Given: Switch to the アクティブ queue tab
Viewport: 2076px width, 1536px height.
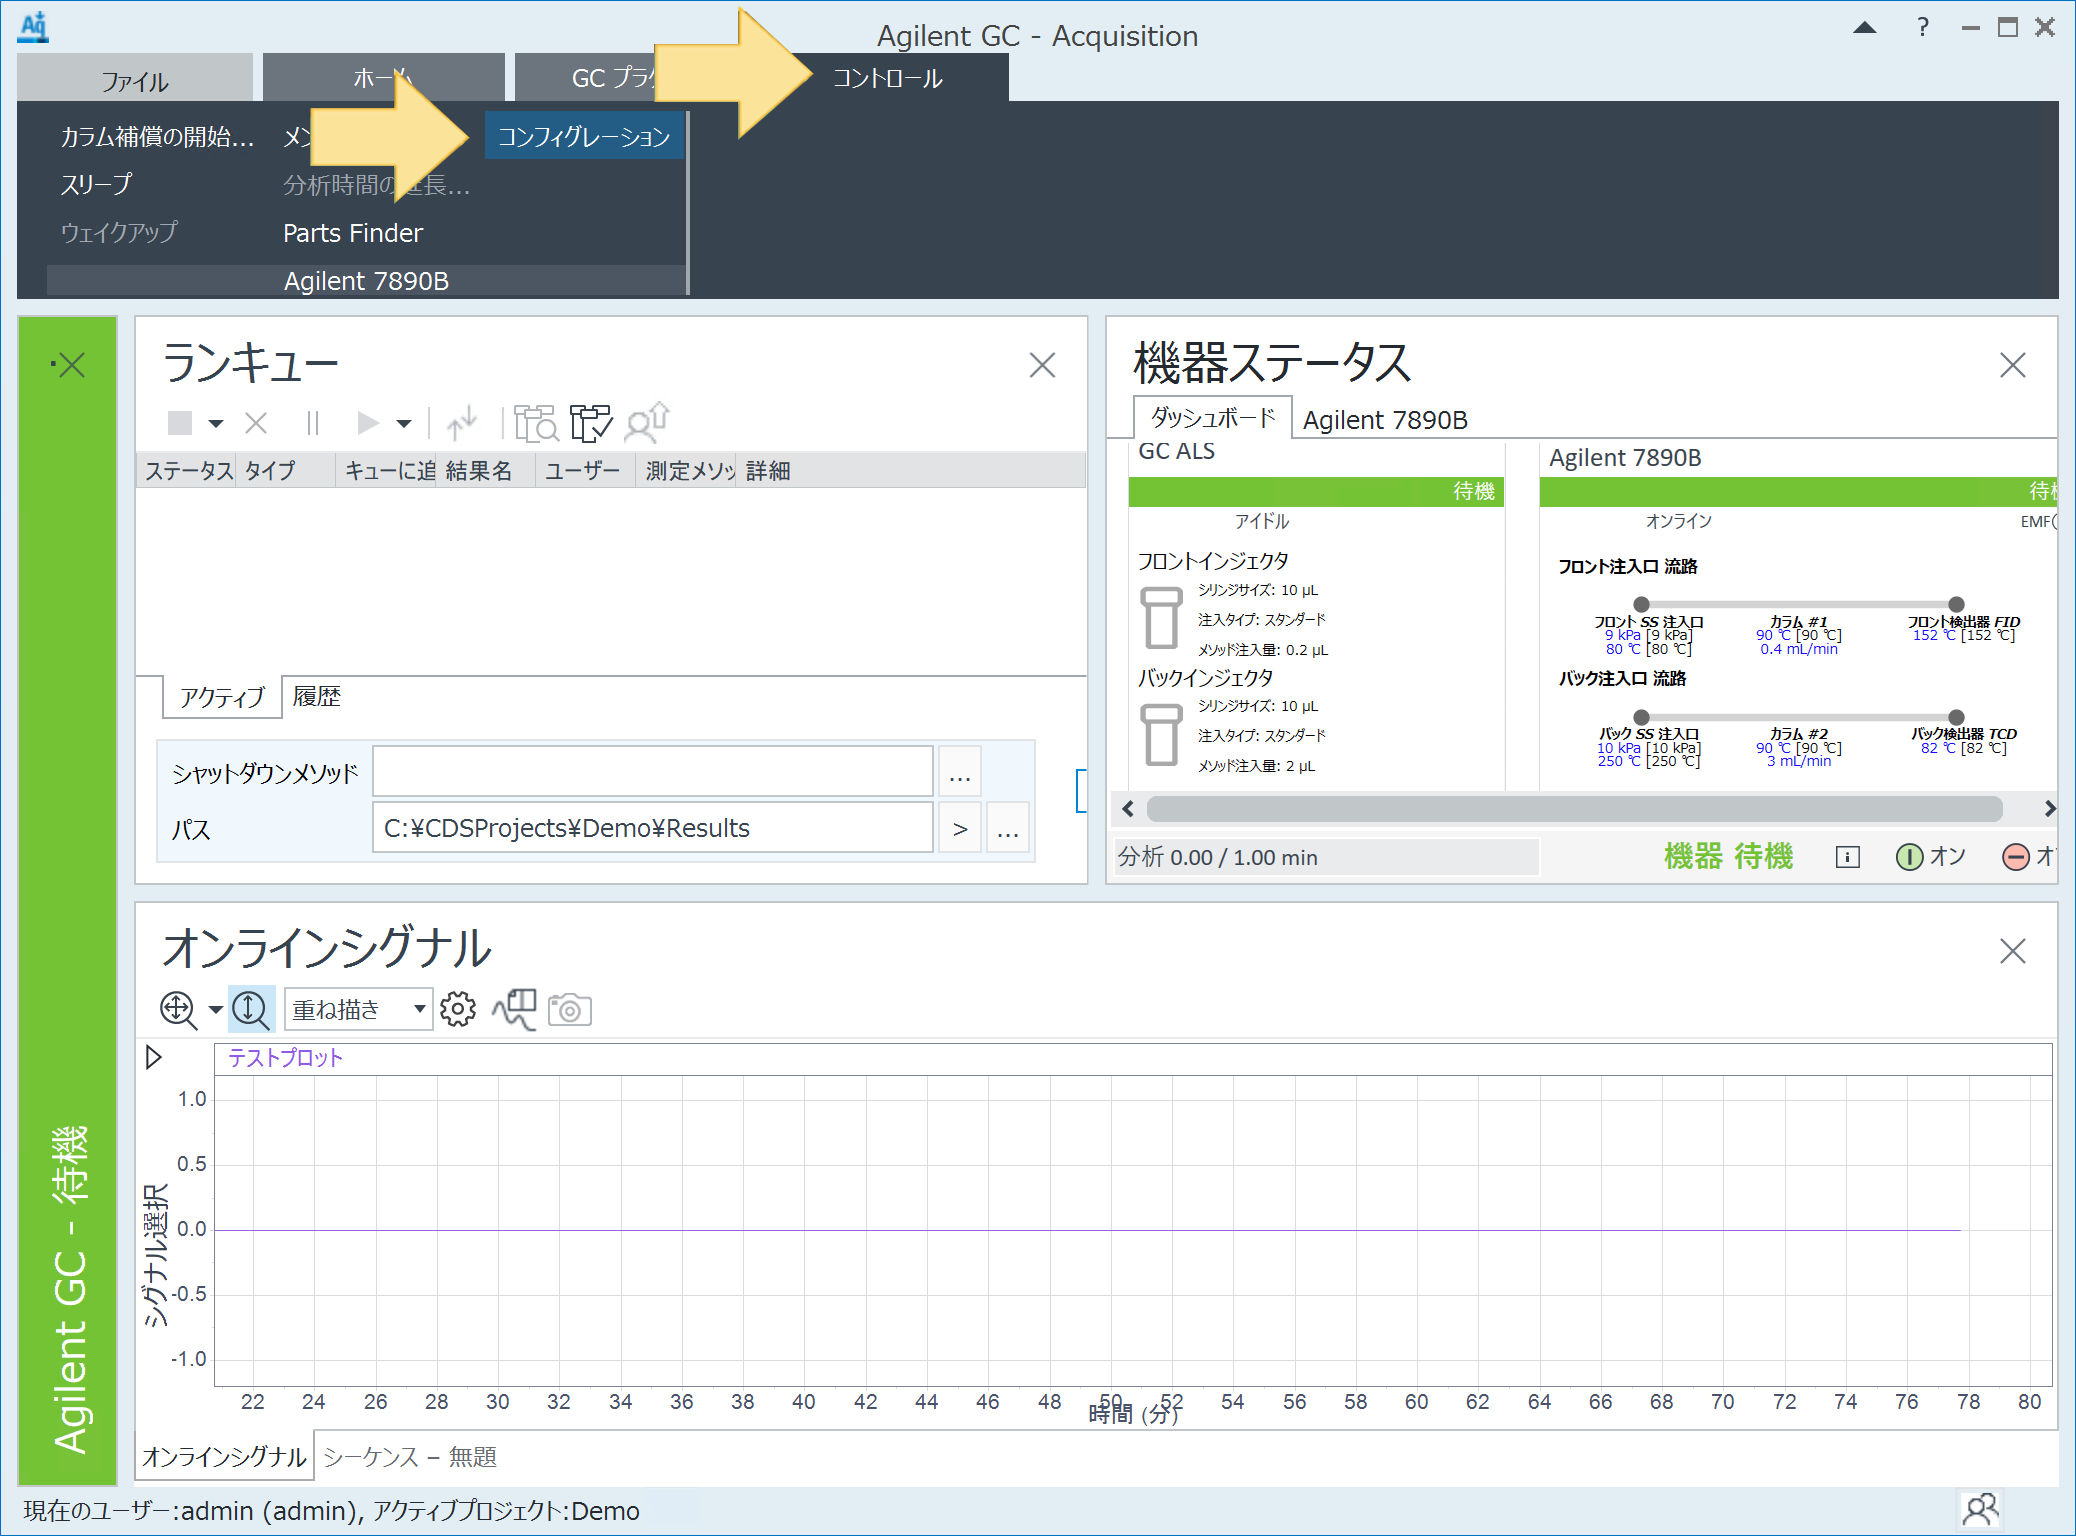Looking at the screenshot, I should click(x=222, y=697).
